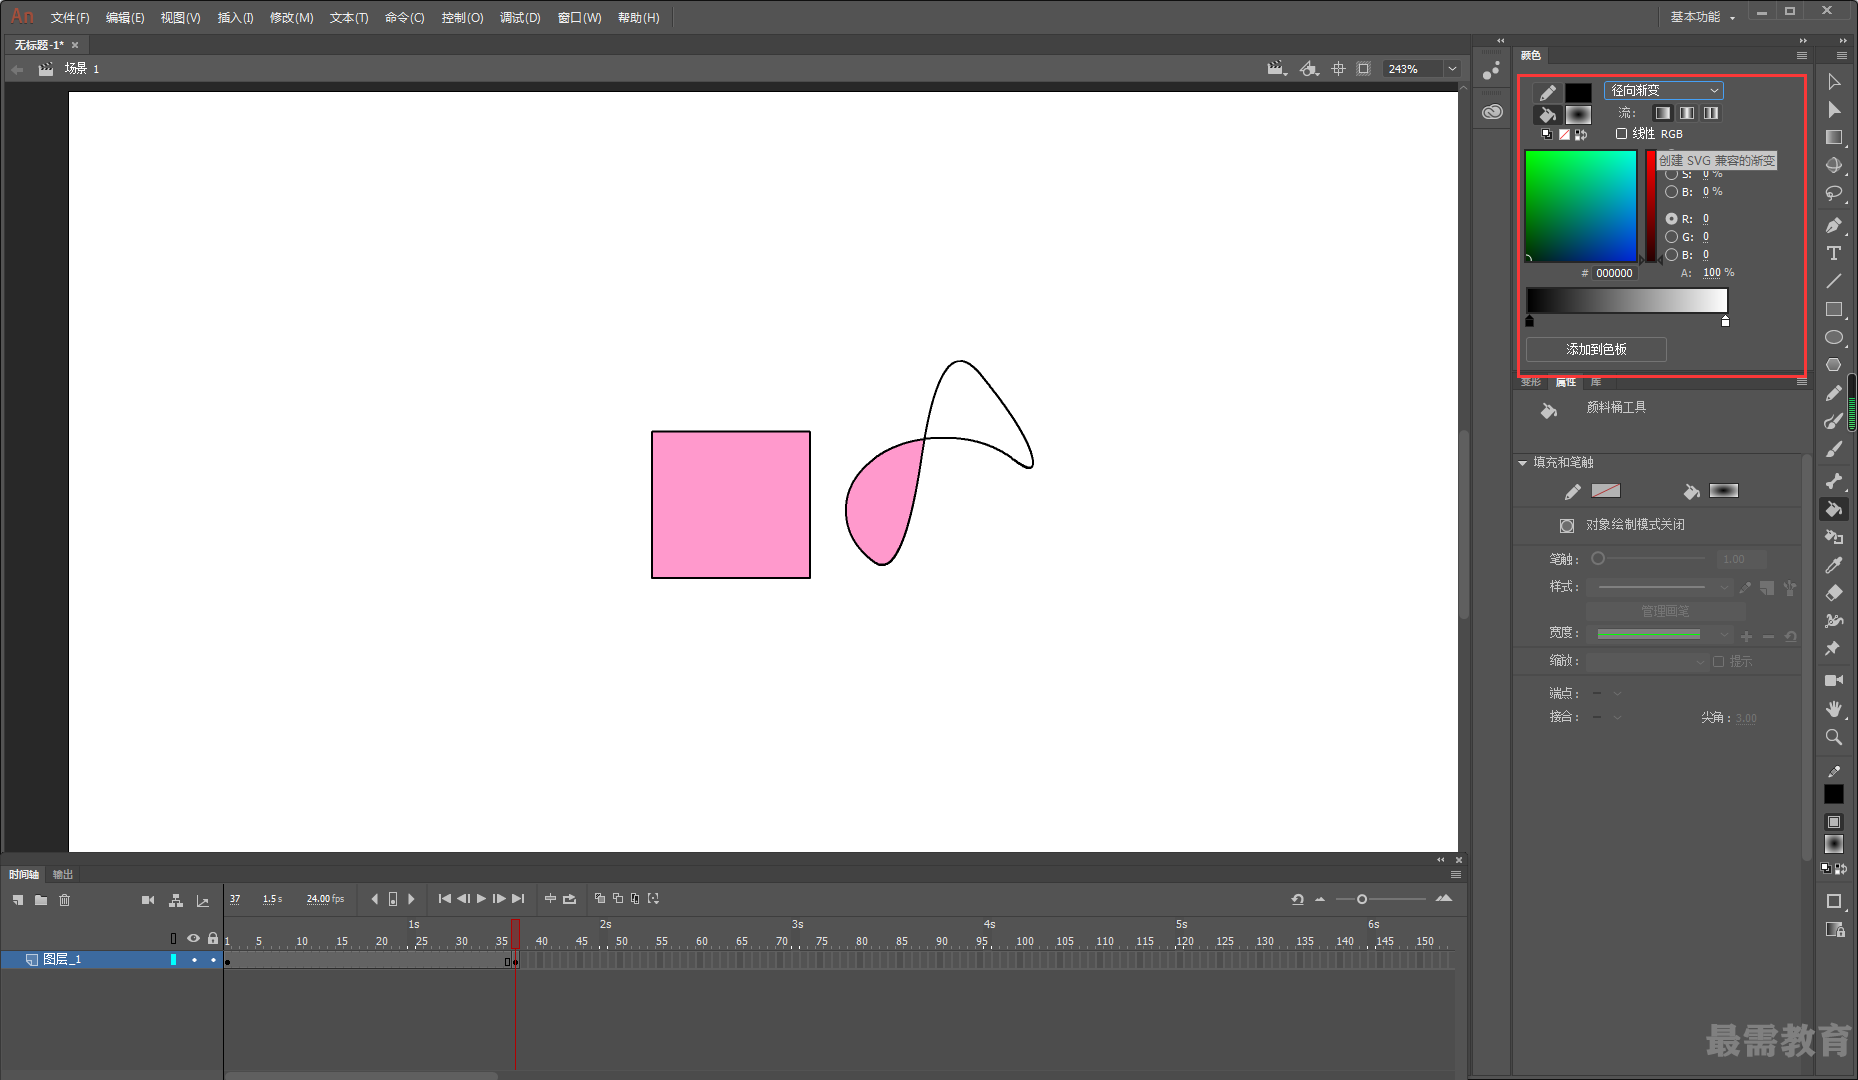
Task: Open the 径向渐变 color type dropdown
Action: (1664, 90)
